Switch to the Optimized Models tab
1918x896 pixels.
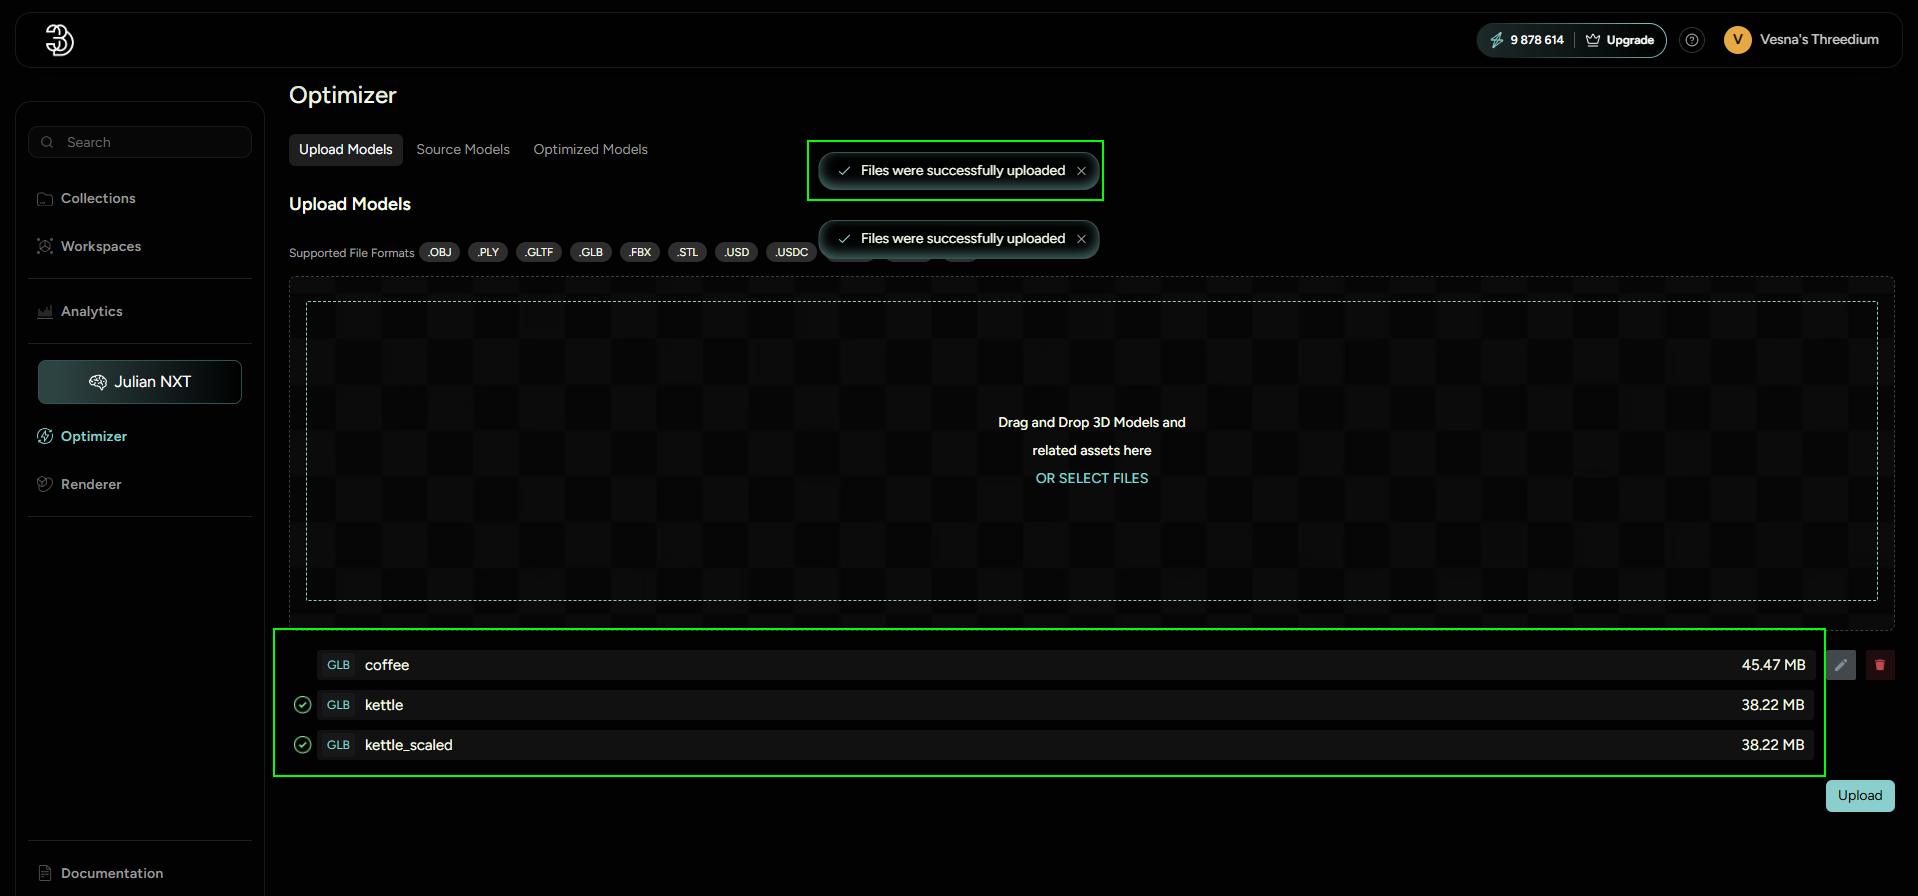tap(590, 150)
